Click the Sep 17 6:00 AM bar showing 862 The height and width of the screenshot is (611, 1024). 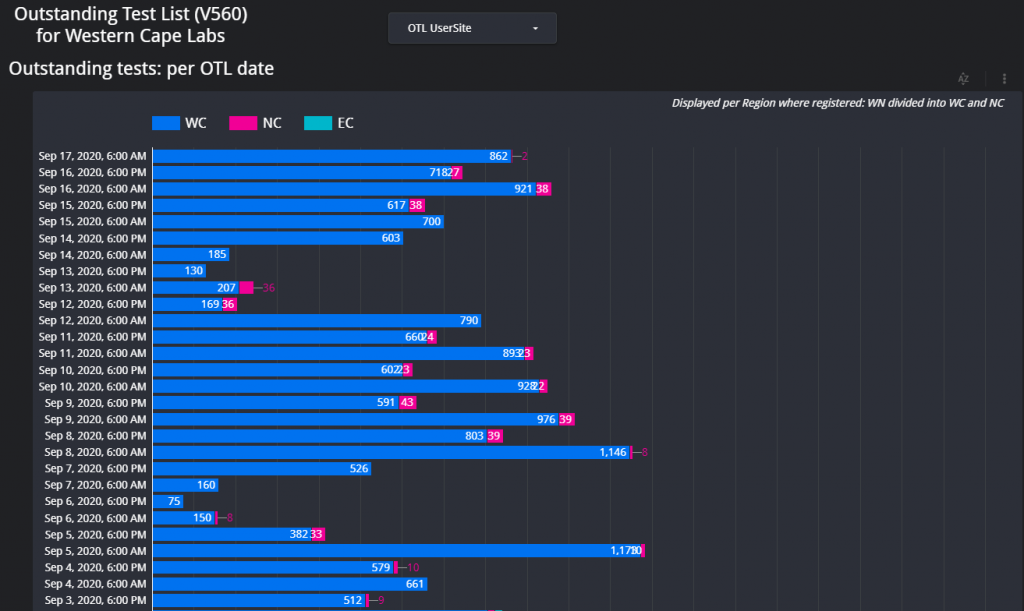330,156
